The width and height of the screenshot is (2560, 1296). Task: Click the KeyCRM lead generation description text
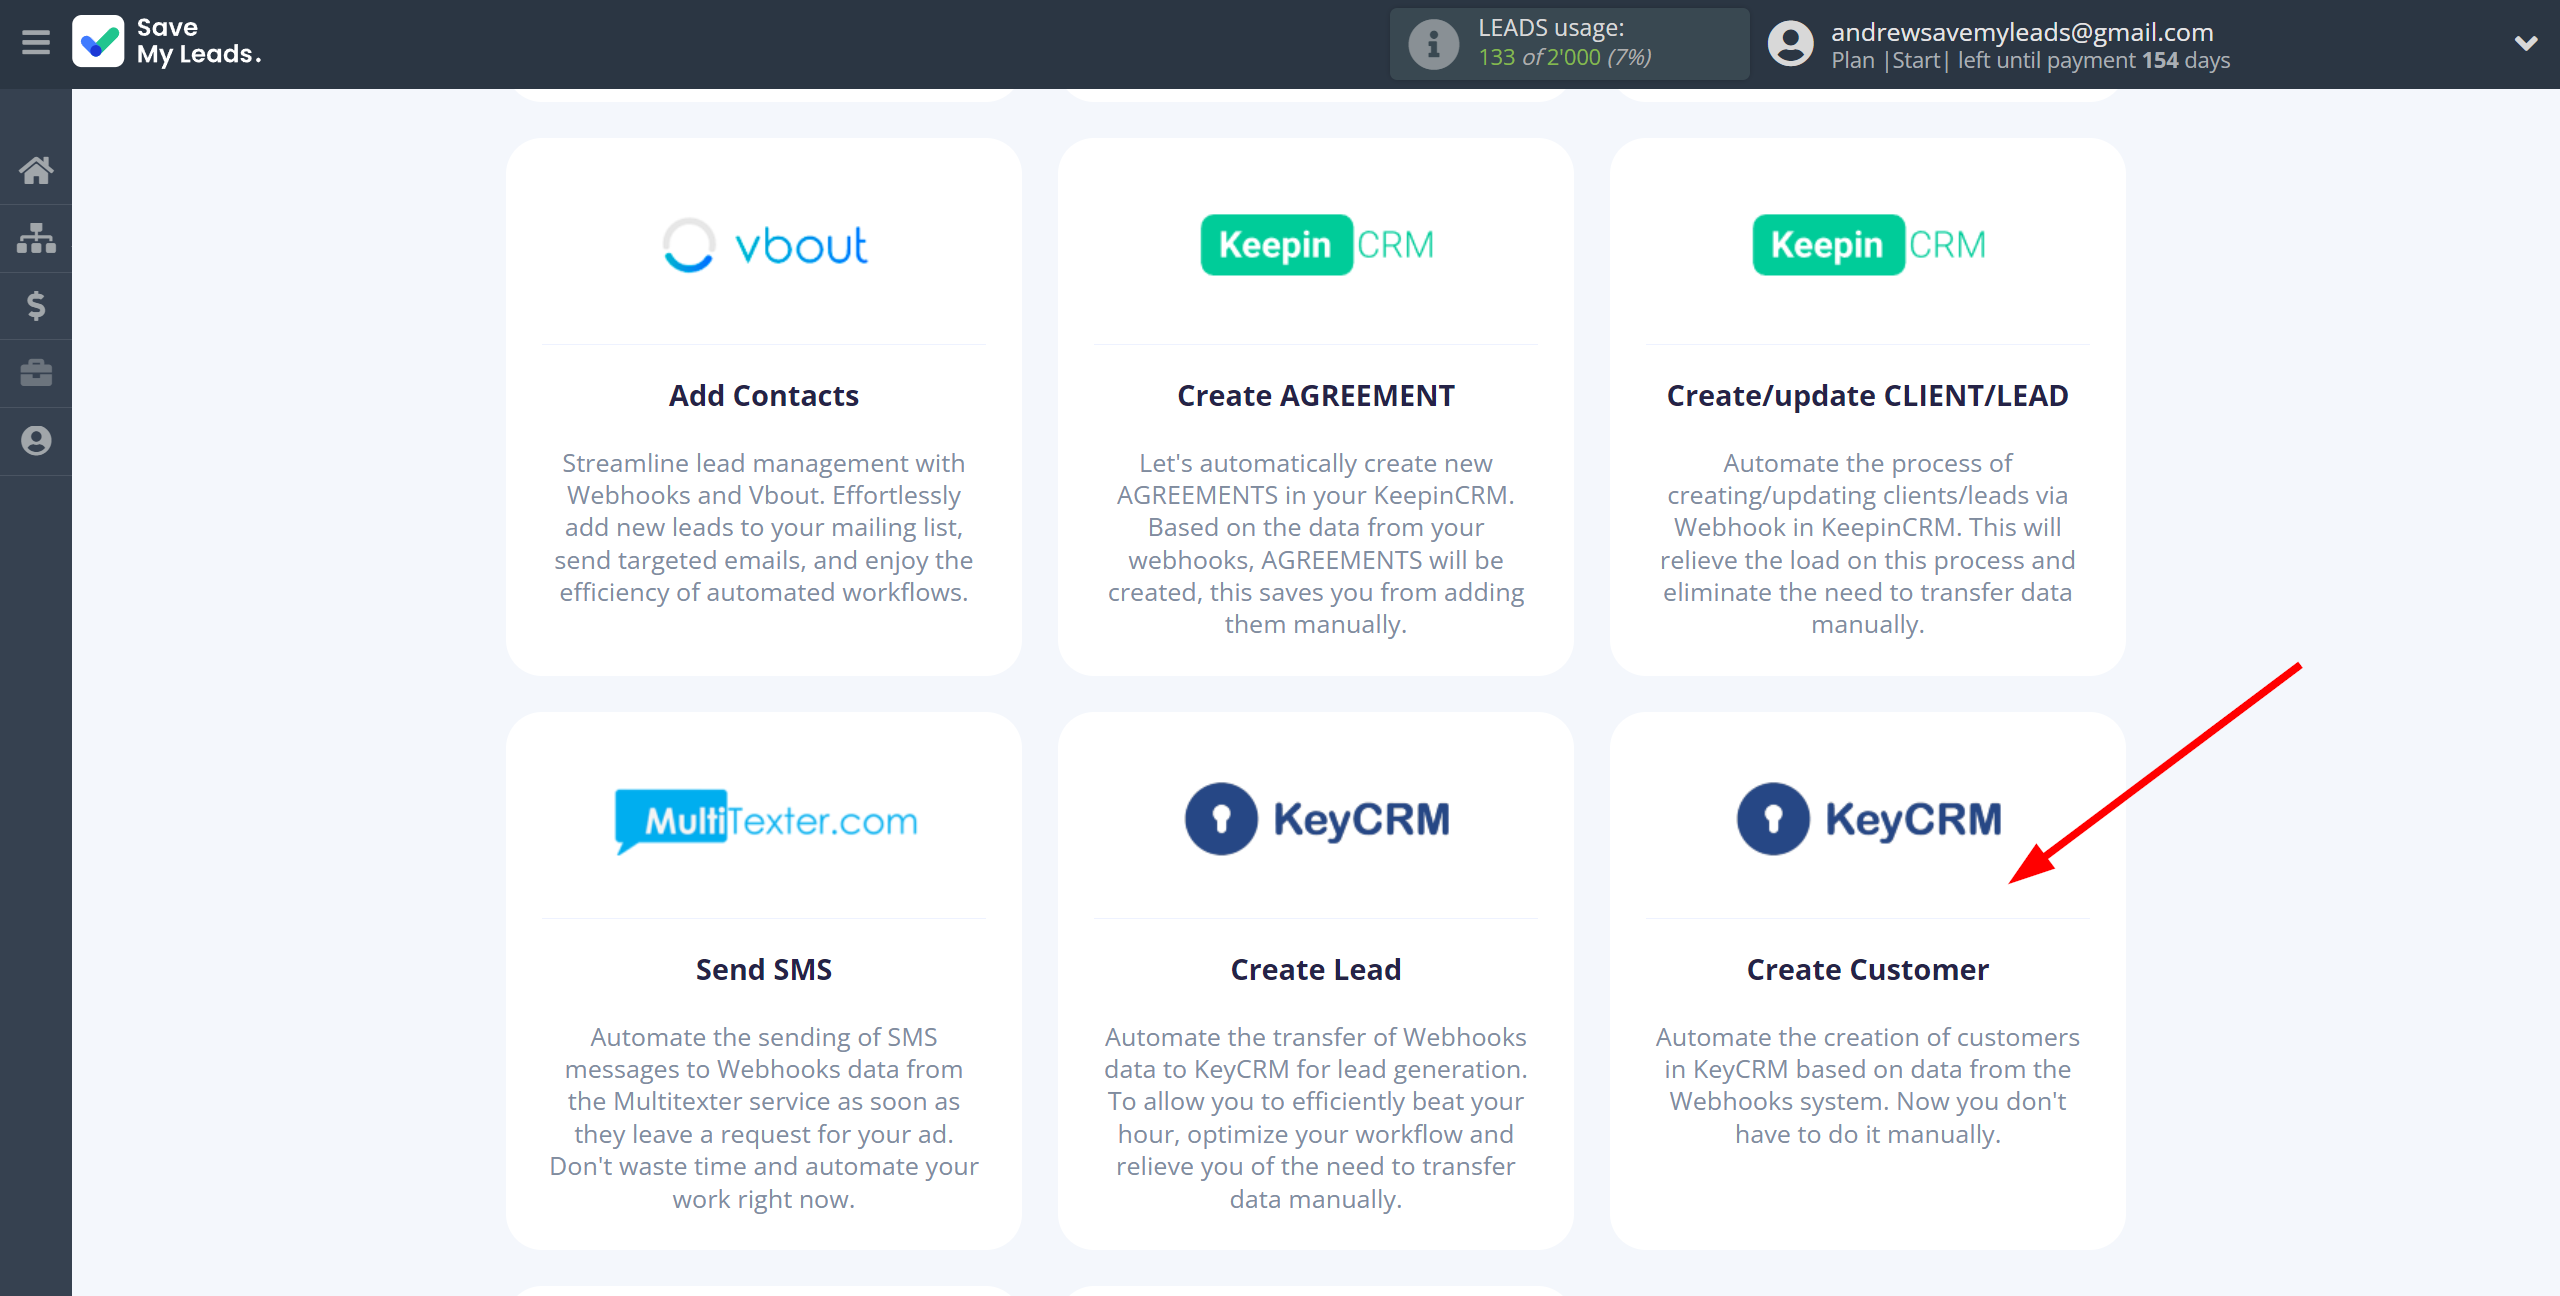point(1316,1118)
